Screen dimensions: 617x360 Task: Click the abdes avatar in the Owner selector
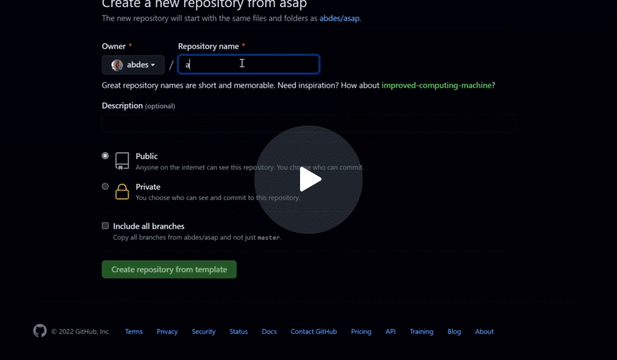pos(117,65)
